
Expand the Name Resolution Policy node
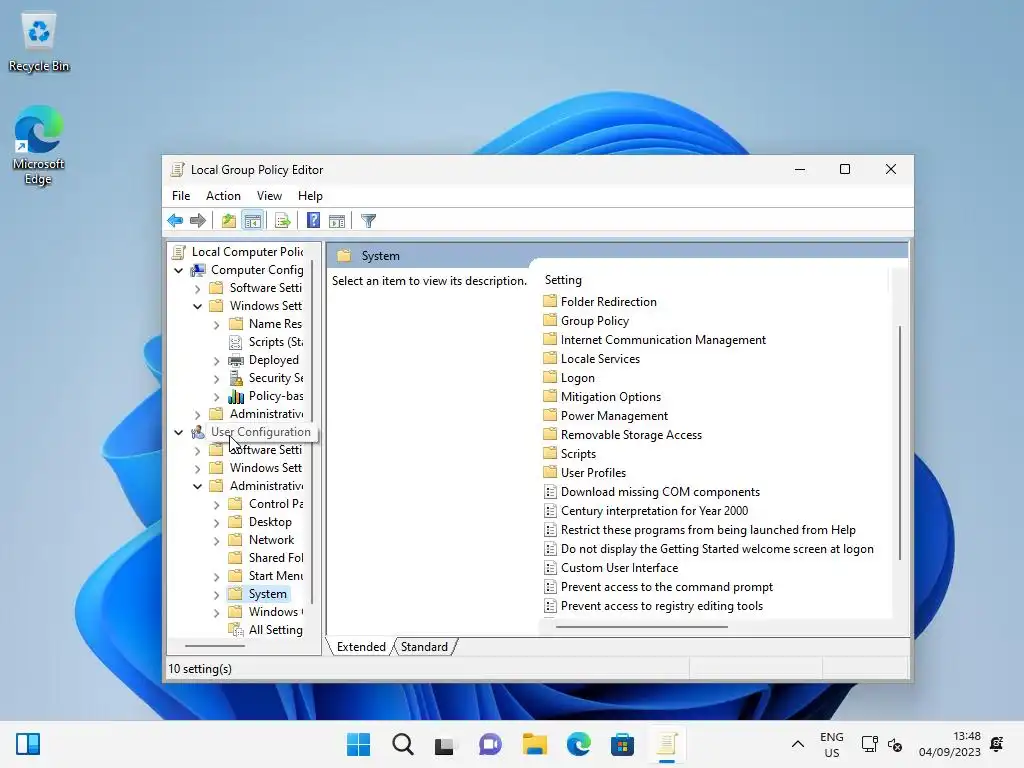pyautogui.click(x=216, y=324)
